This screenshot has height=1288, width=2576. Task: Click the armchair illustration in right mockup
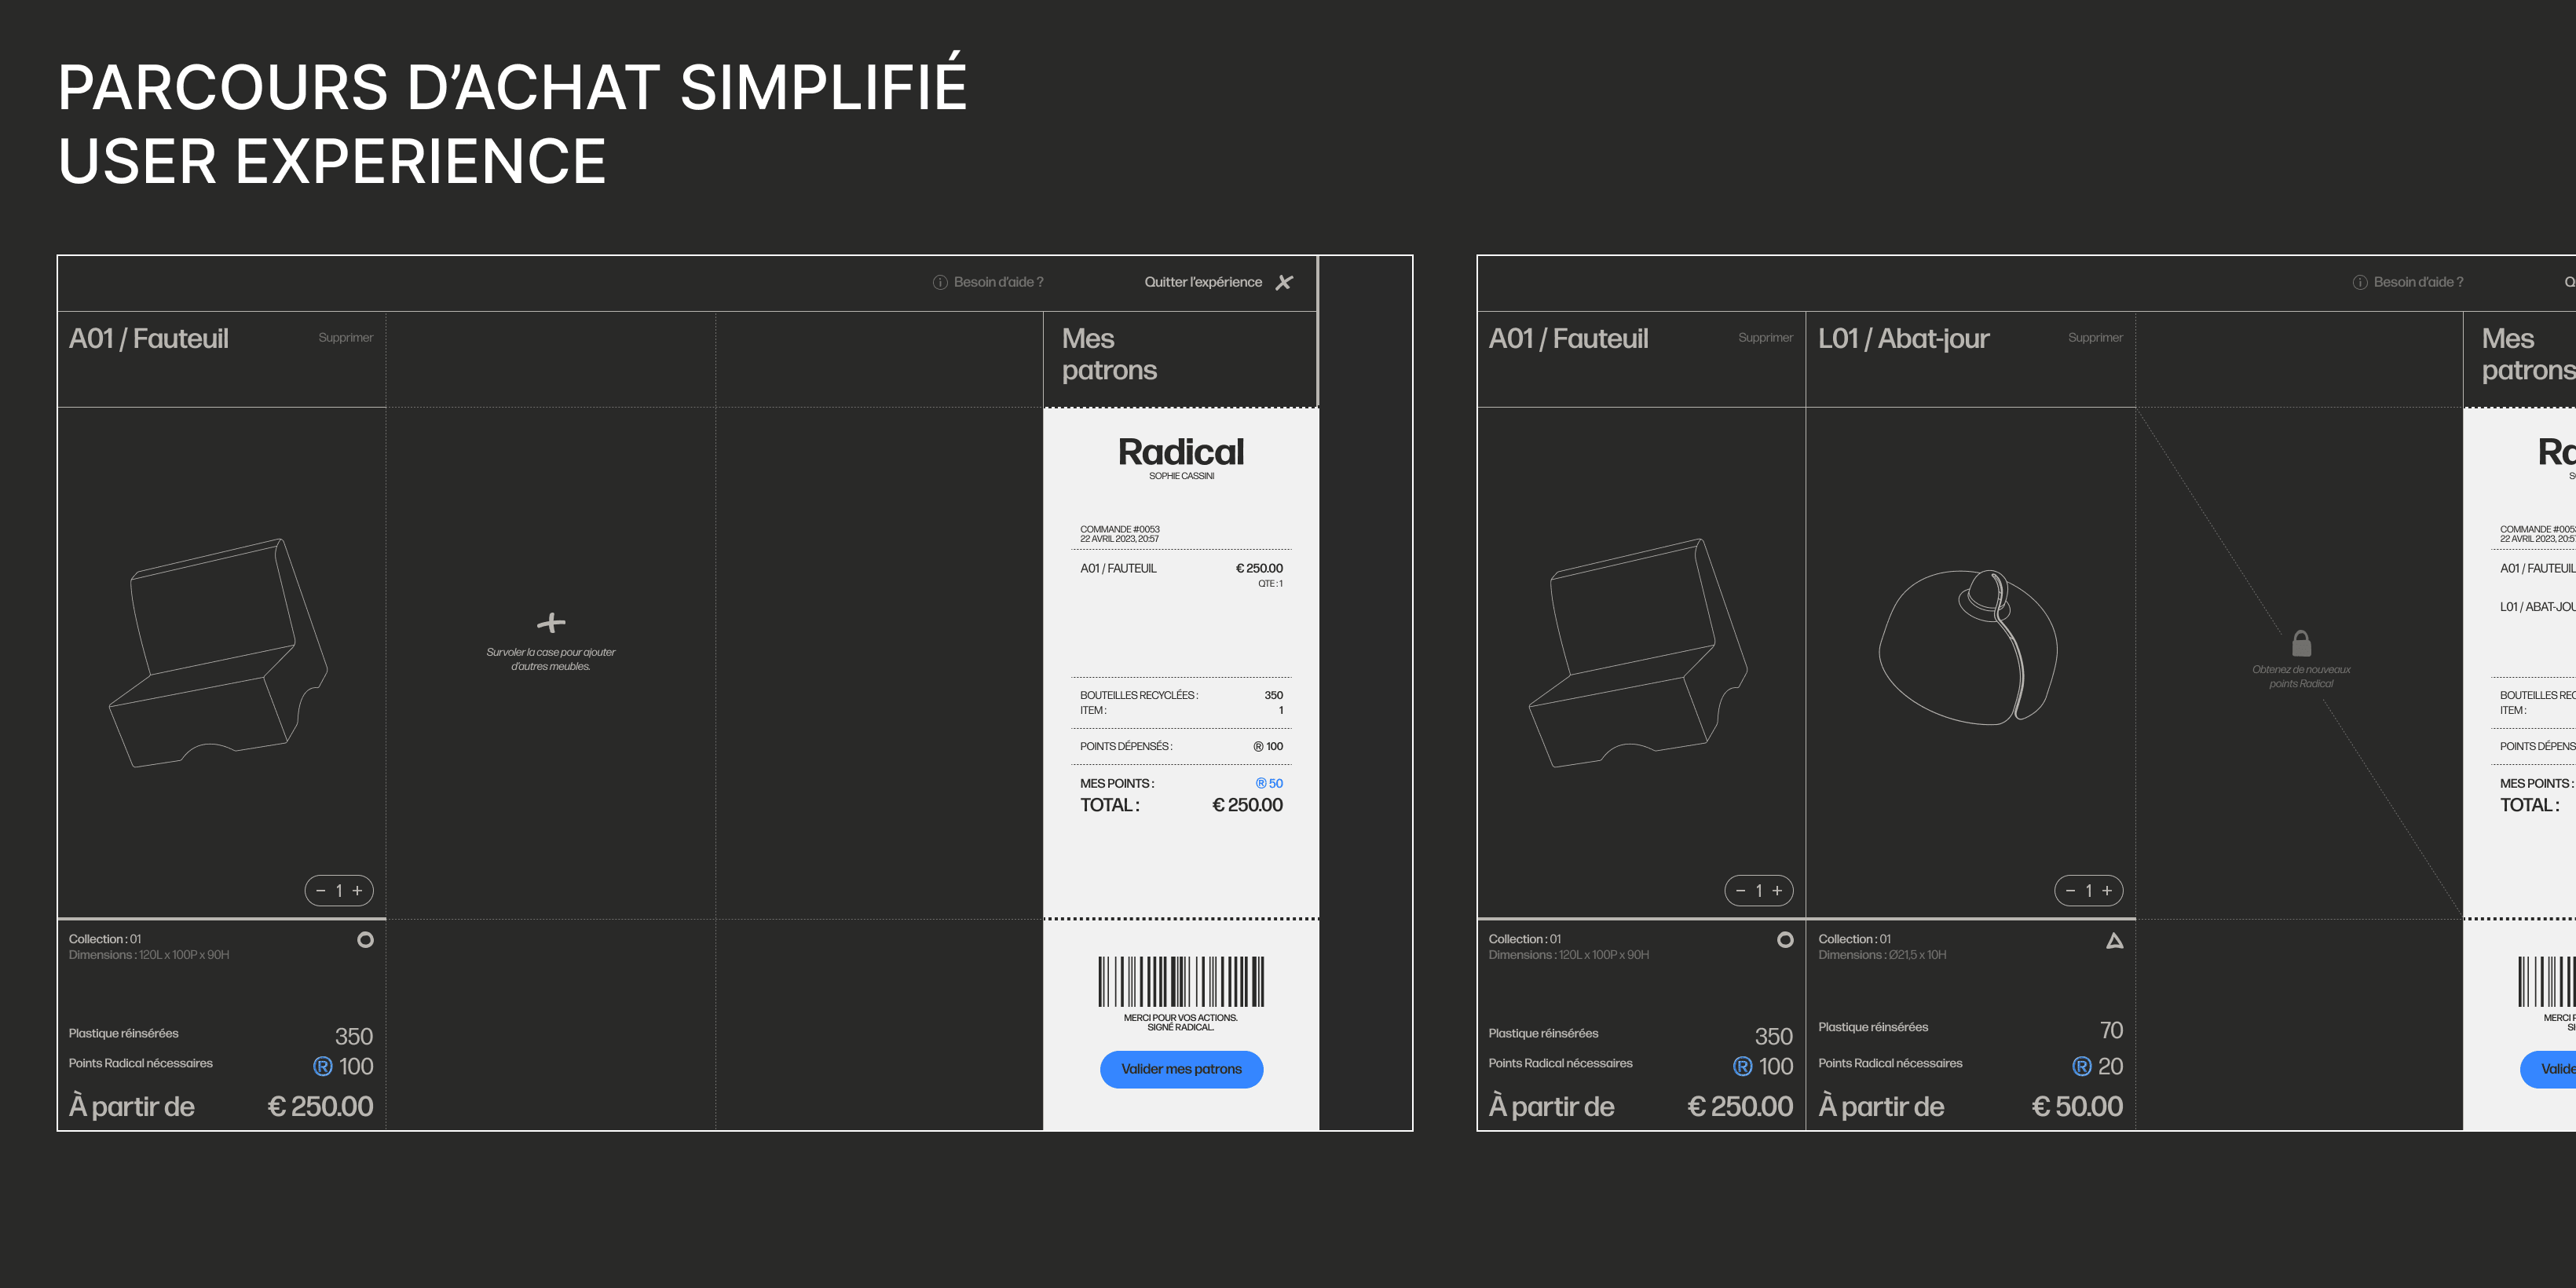[1638, 653]
